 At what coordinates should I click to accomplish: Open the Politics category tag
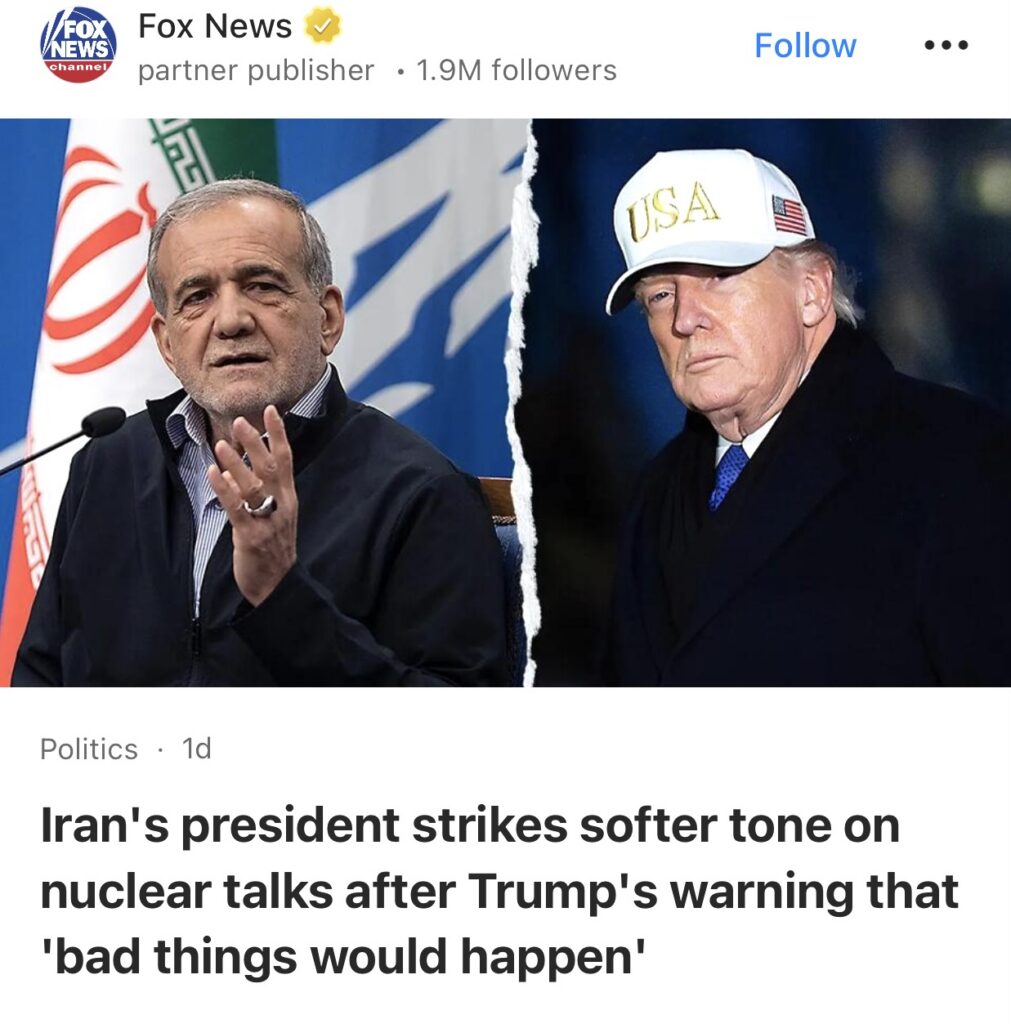(x=89, y=748)
